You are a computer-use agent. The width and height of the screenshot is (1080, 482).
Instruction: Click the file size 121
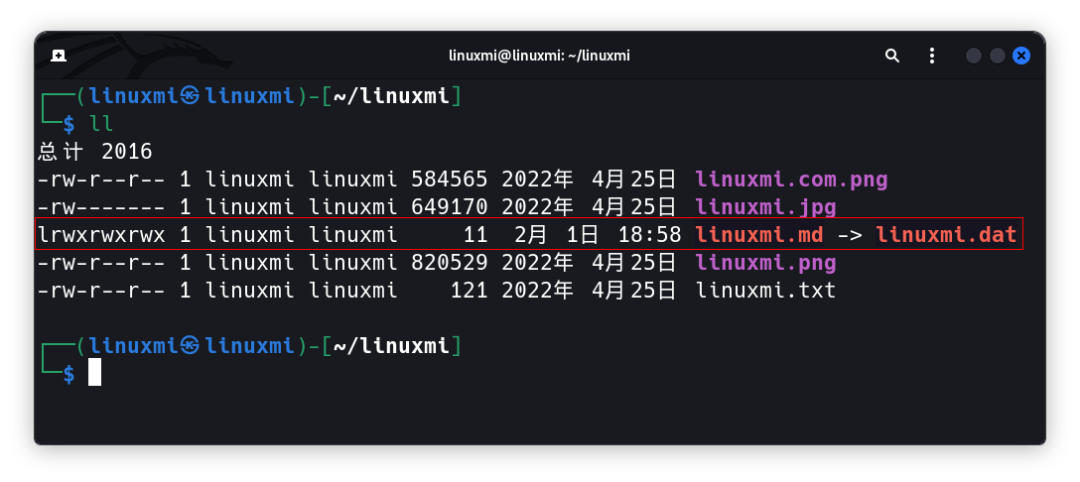click(468, 291)
